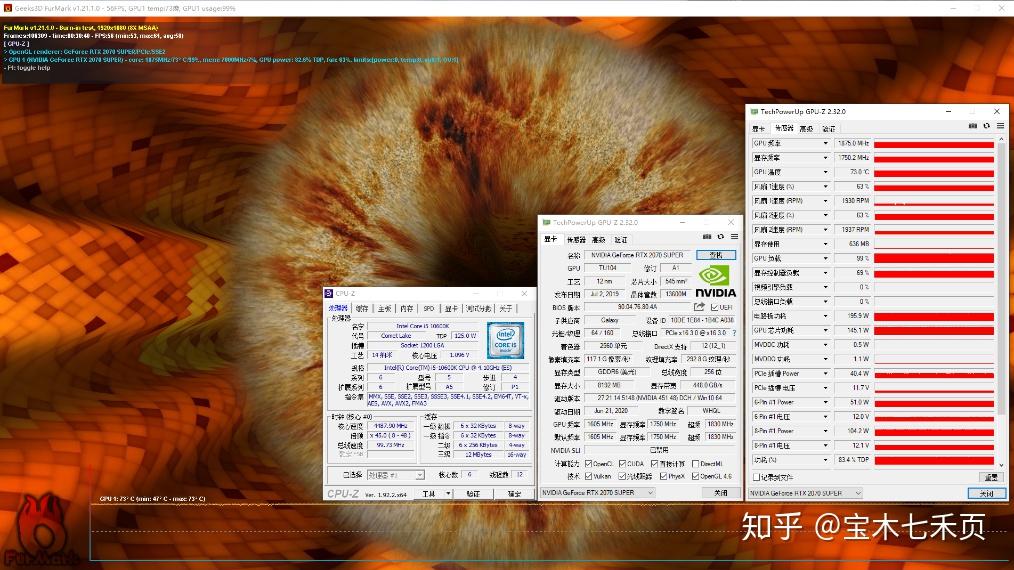Click the 'Comet Lake' code name field in CPU-Z
Image resolution: width=1014 pixels, height=570 pixels.
(396, 336)
